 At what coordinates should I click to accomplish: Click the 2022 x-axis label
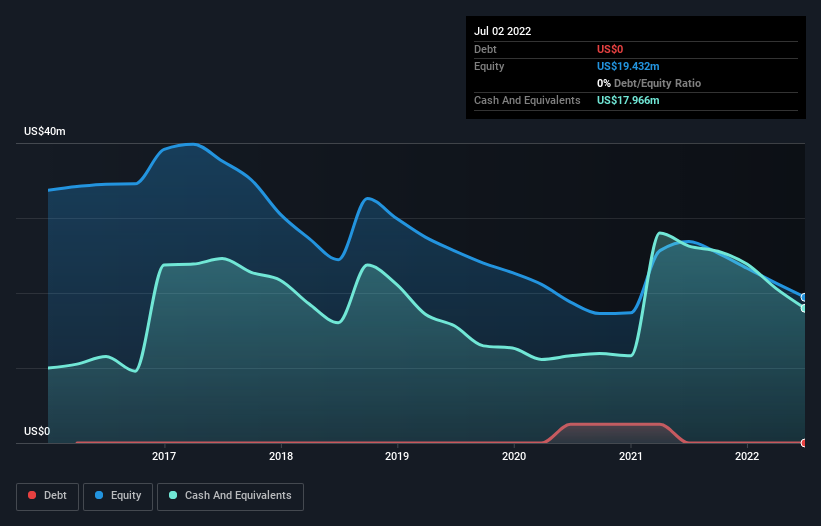(x=747, y=456)
